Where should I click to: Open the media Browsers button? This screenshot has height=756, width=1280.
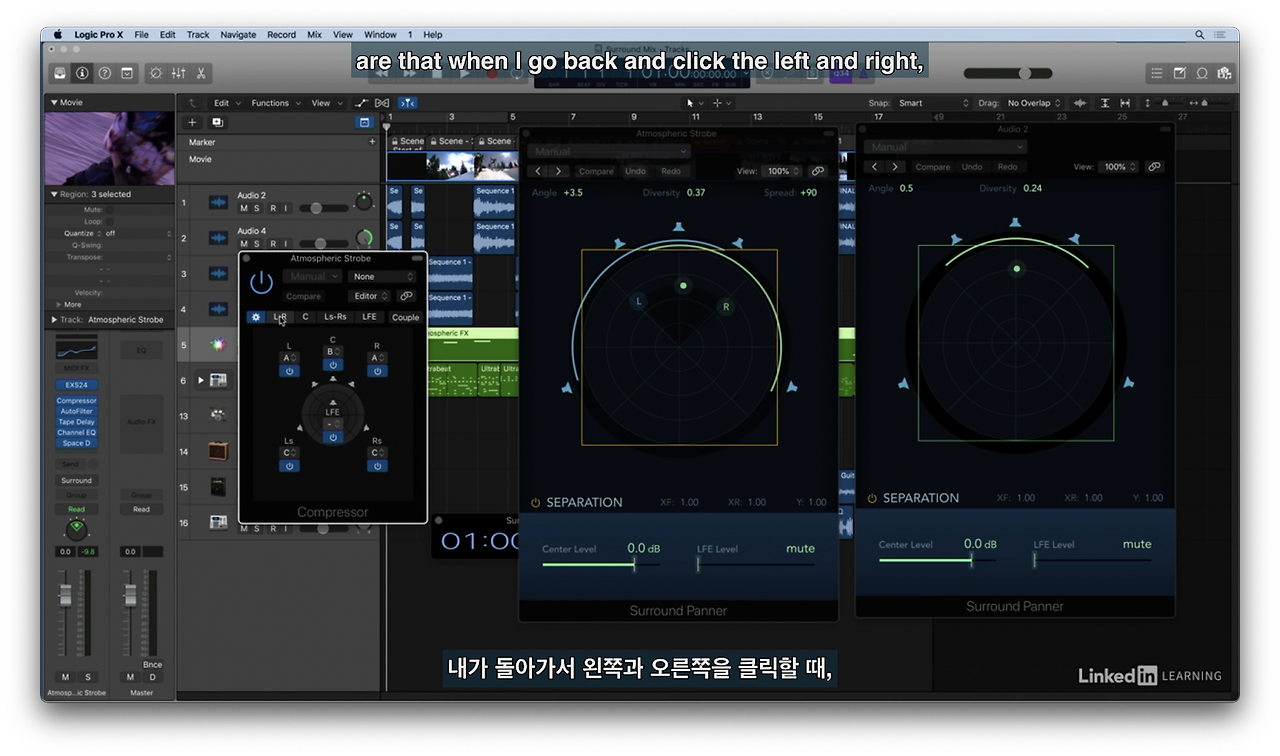click(1224, 73)
